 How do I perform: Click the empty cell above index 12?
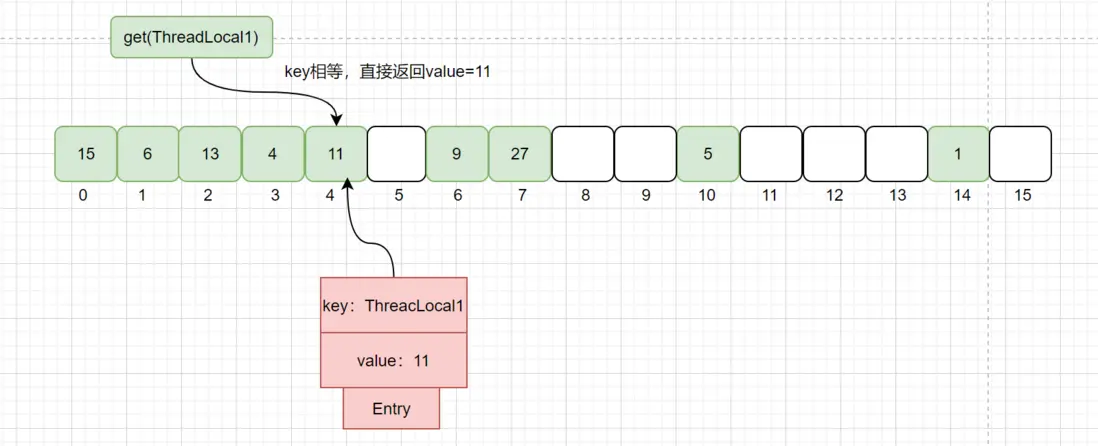(x=833, y=154)
